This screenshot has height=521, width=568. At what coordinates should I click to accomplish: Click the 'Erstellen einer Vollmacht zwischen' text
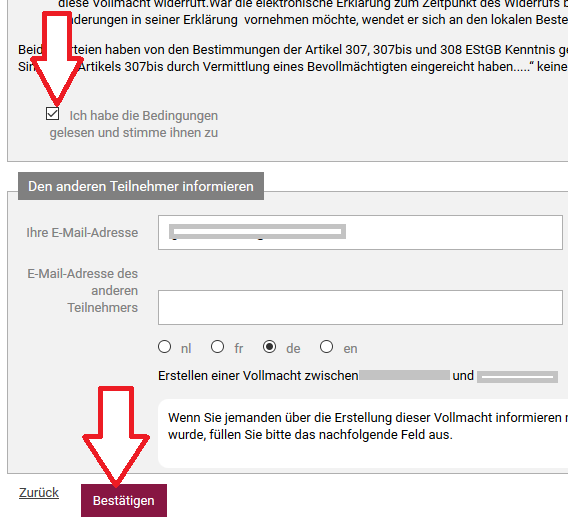258,376
